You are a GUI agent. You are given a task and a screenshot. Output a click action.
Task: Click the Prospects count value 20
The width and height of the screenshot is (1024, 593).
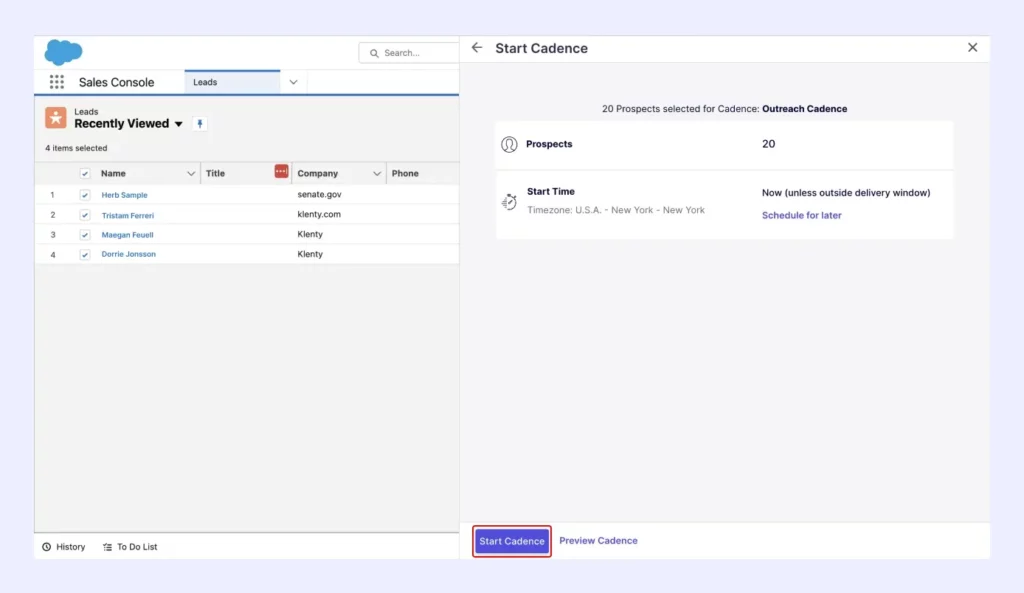coord(768,144)
